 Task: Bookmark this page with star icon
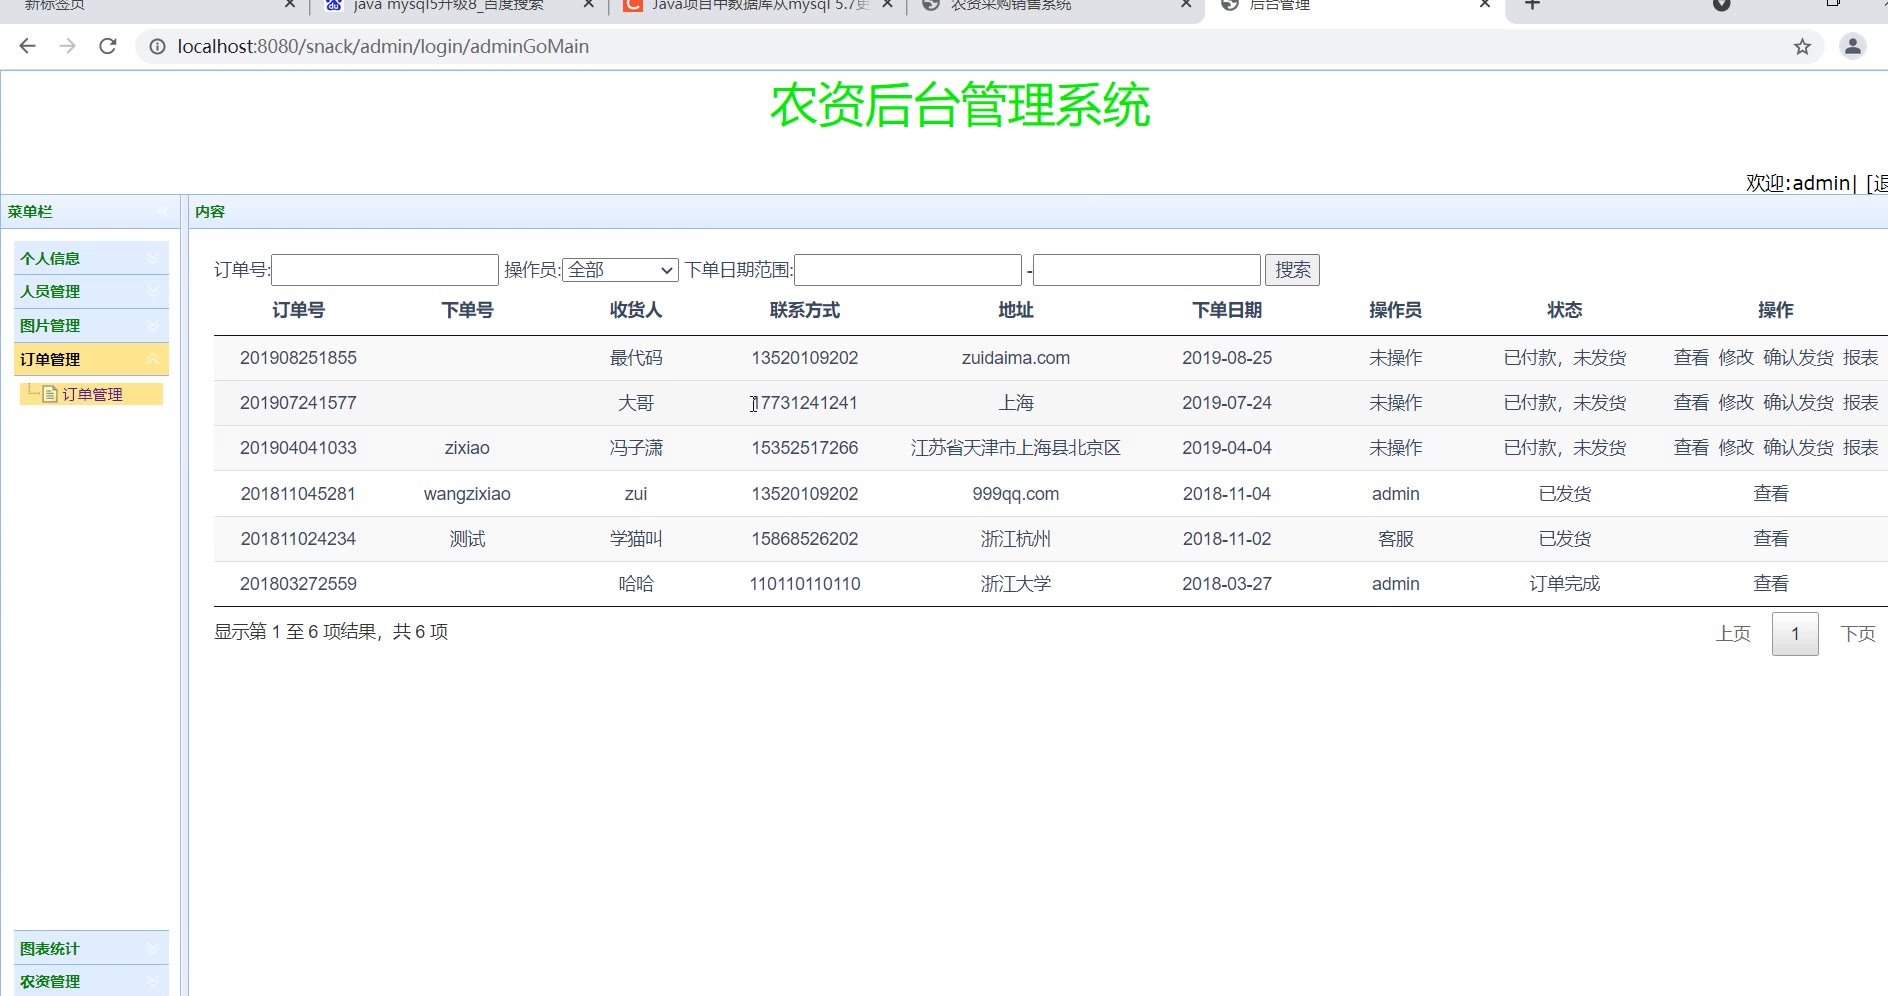1802,46
